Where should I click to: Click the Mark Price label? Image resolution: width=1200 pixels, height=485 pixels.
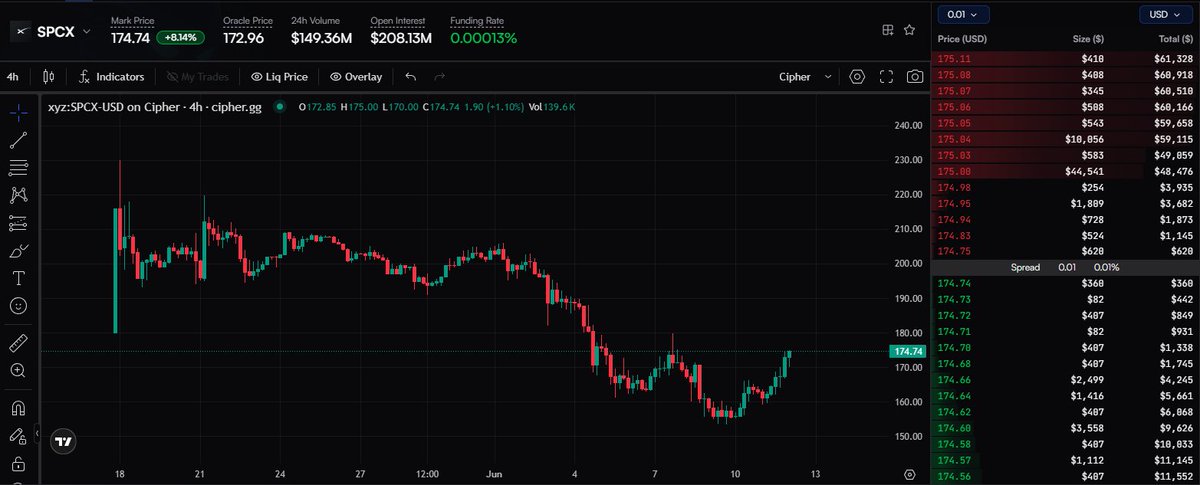point(130,20)
